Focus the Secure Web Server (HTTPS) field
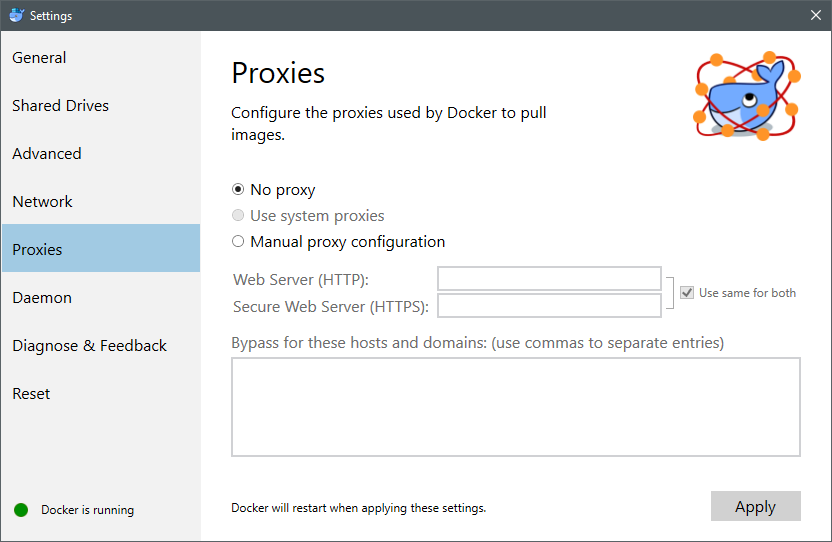Viewport: 832px width, 542px height. [549, 306]
